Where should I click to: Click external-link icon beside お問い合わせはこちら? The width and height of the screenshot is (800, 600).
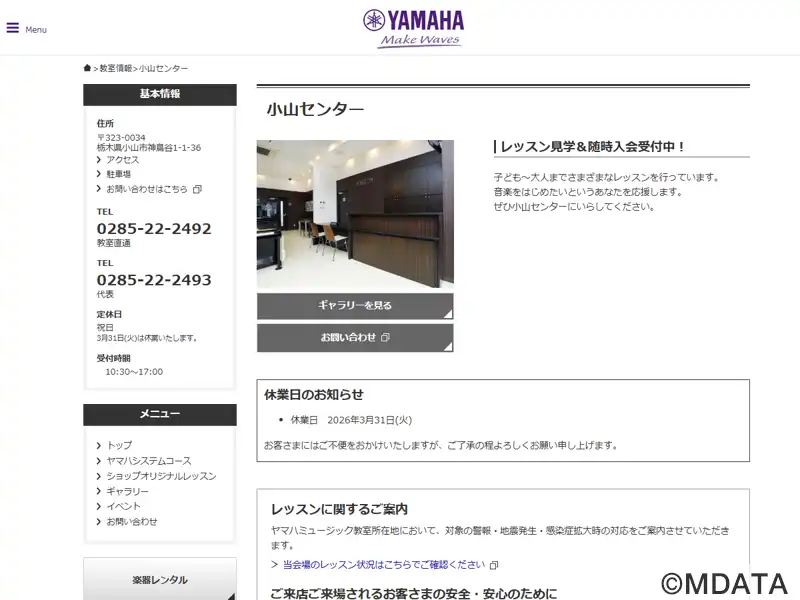click(x=197, y=189)
